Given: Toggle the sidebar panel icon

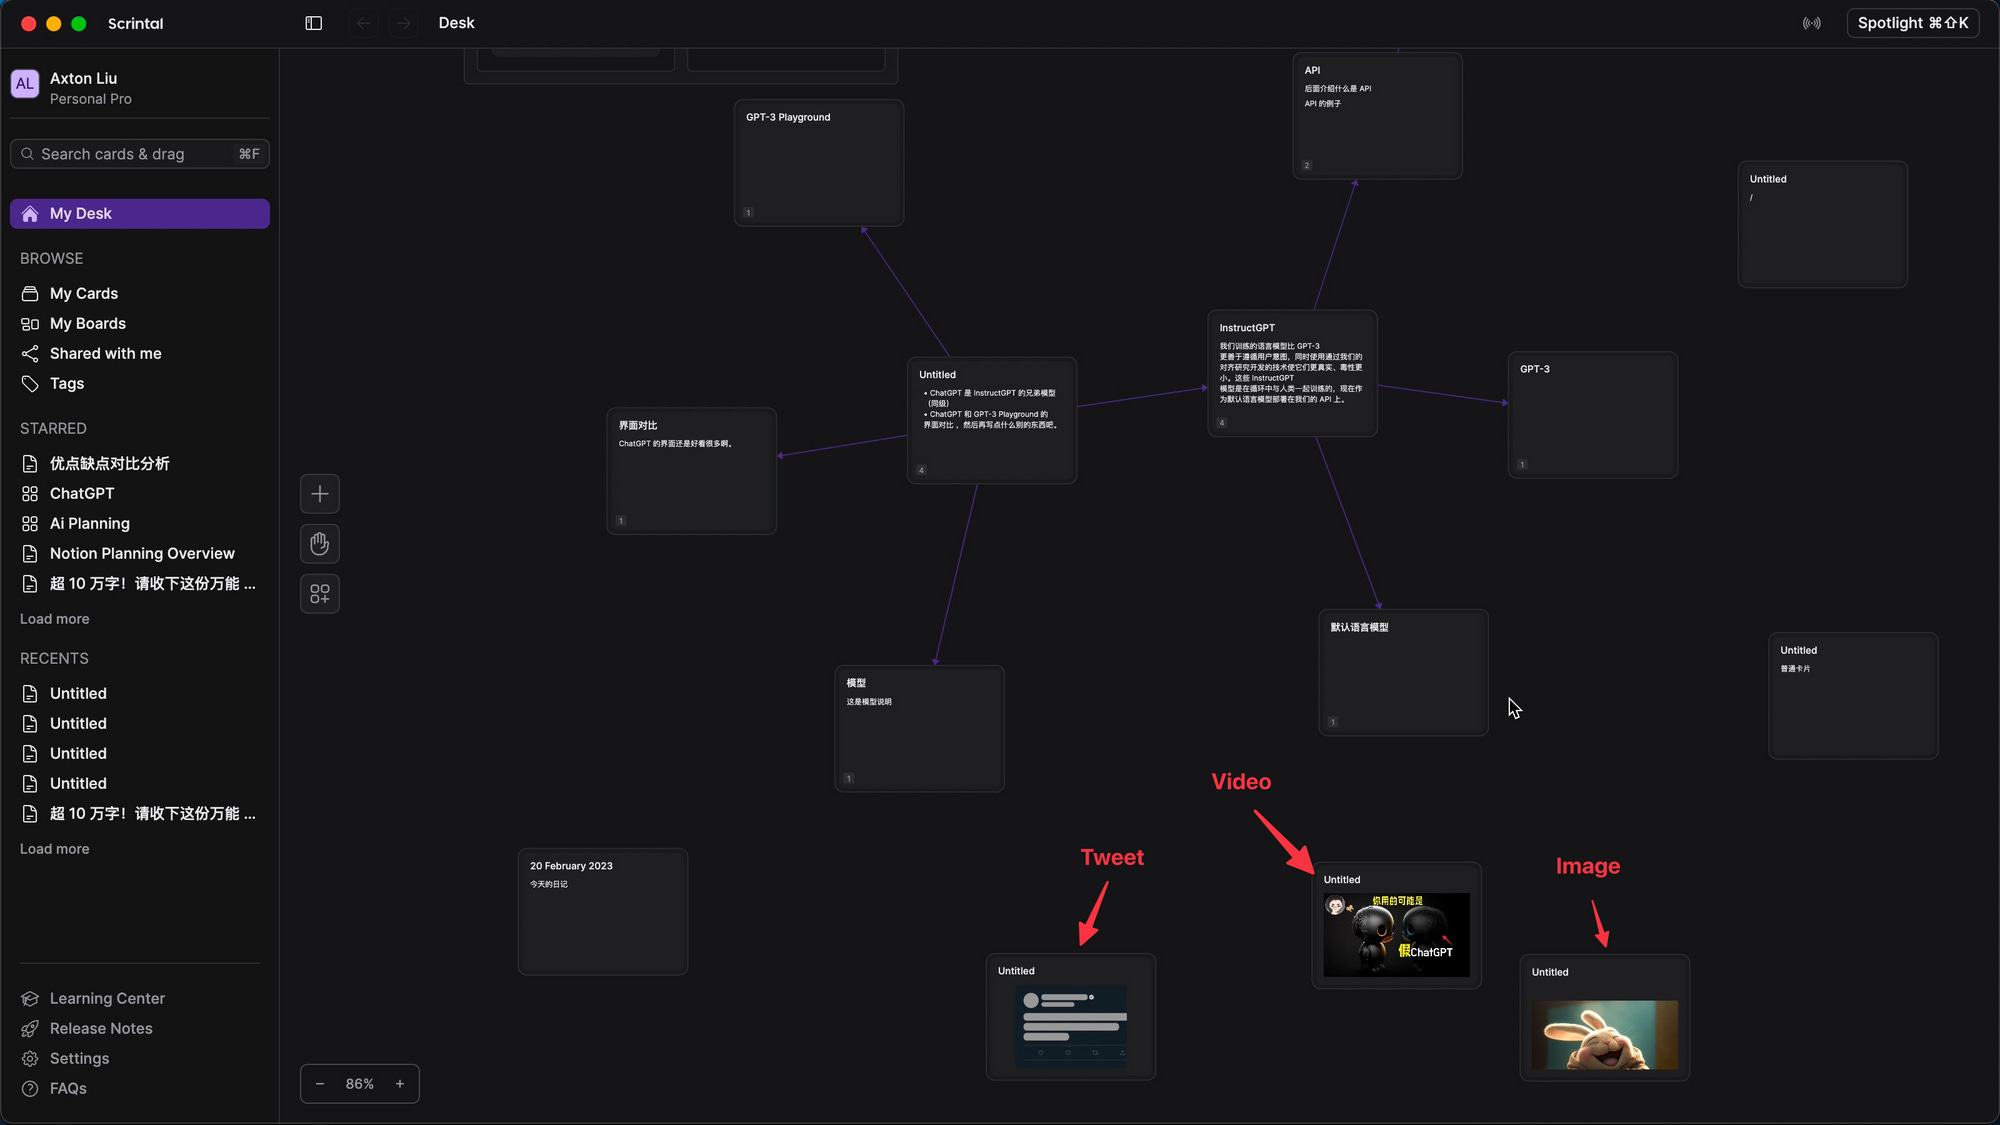Looking at the screenshot, I should click(x=313, y=23).
